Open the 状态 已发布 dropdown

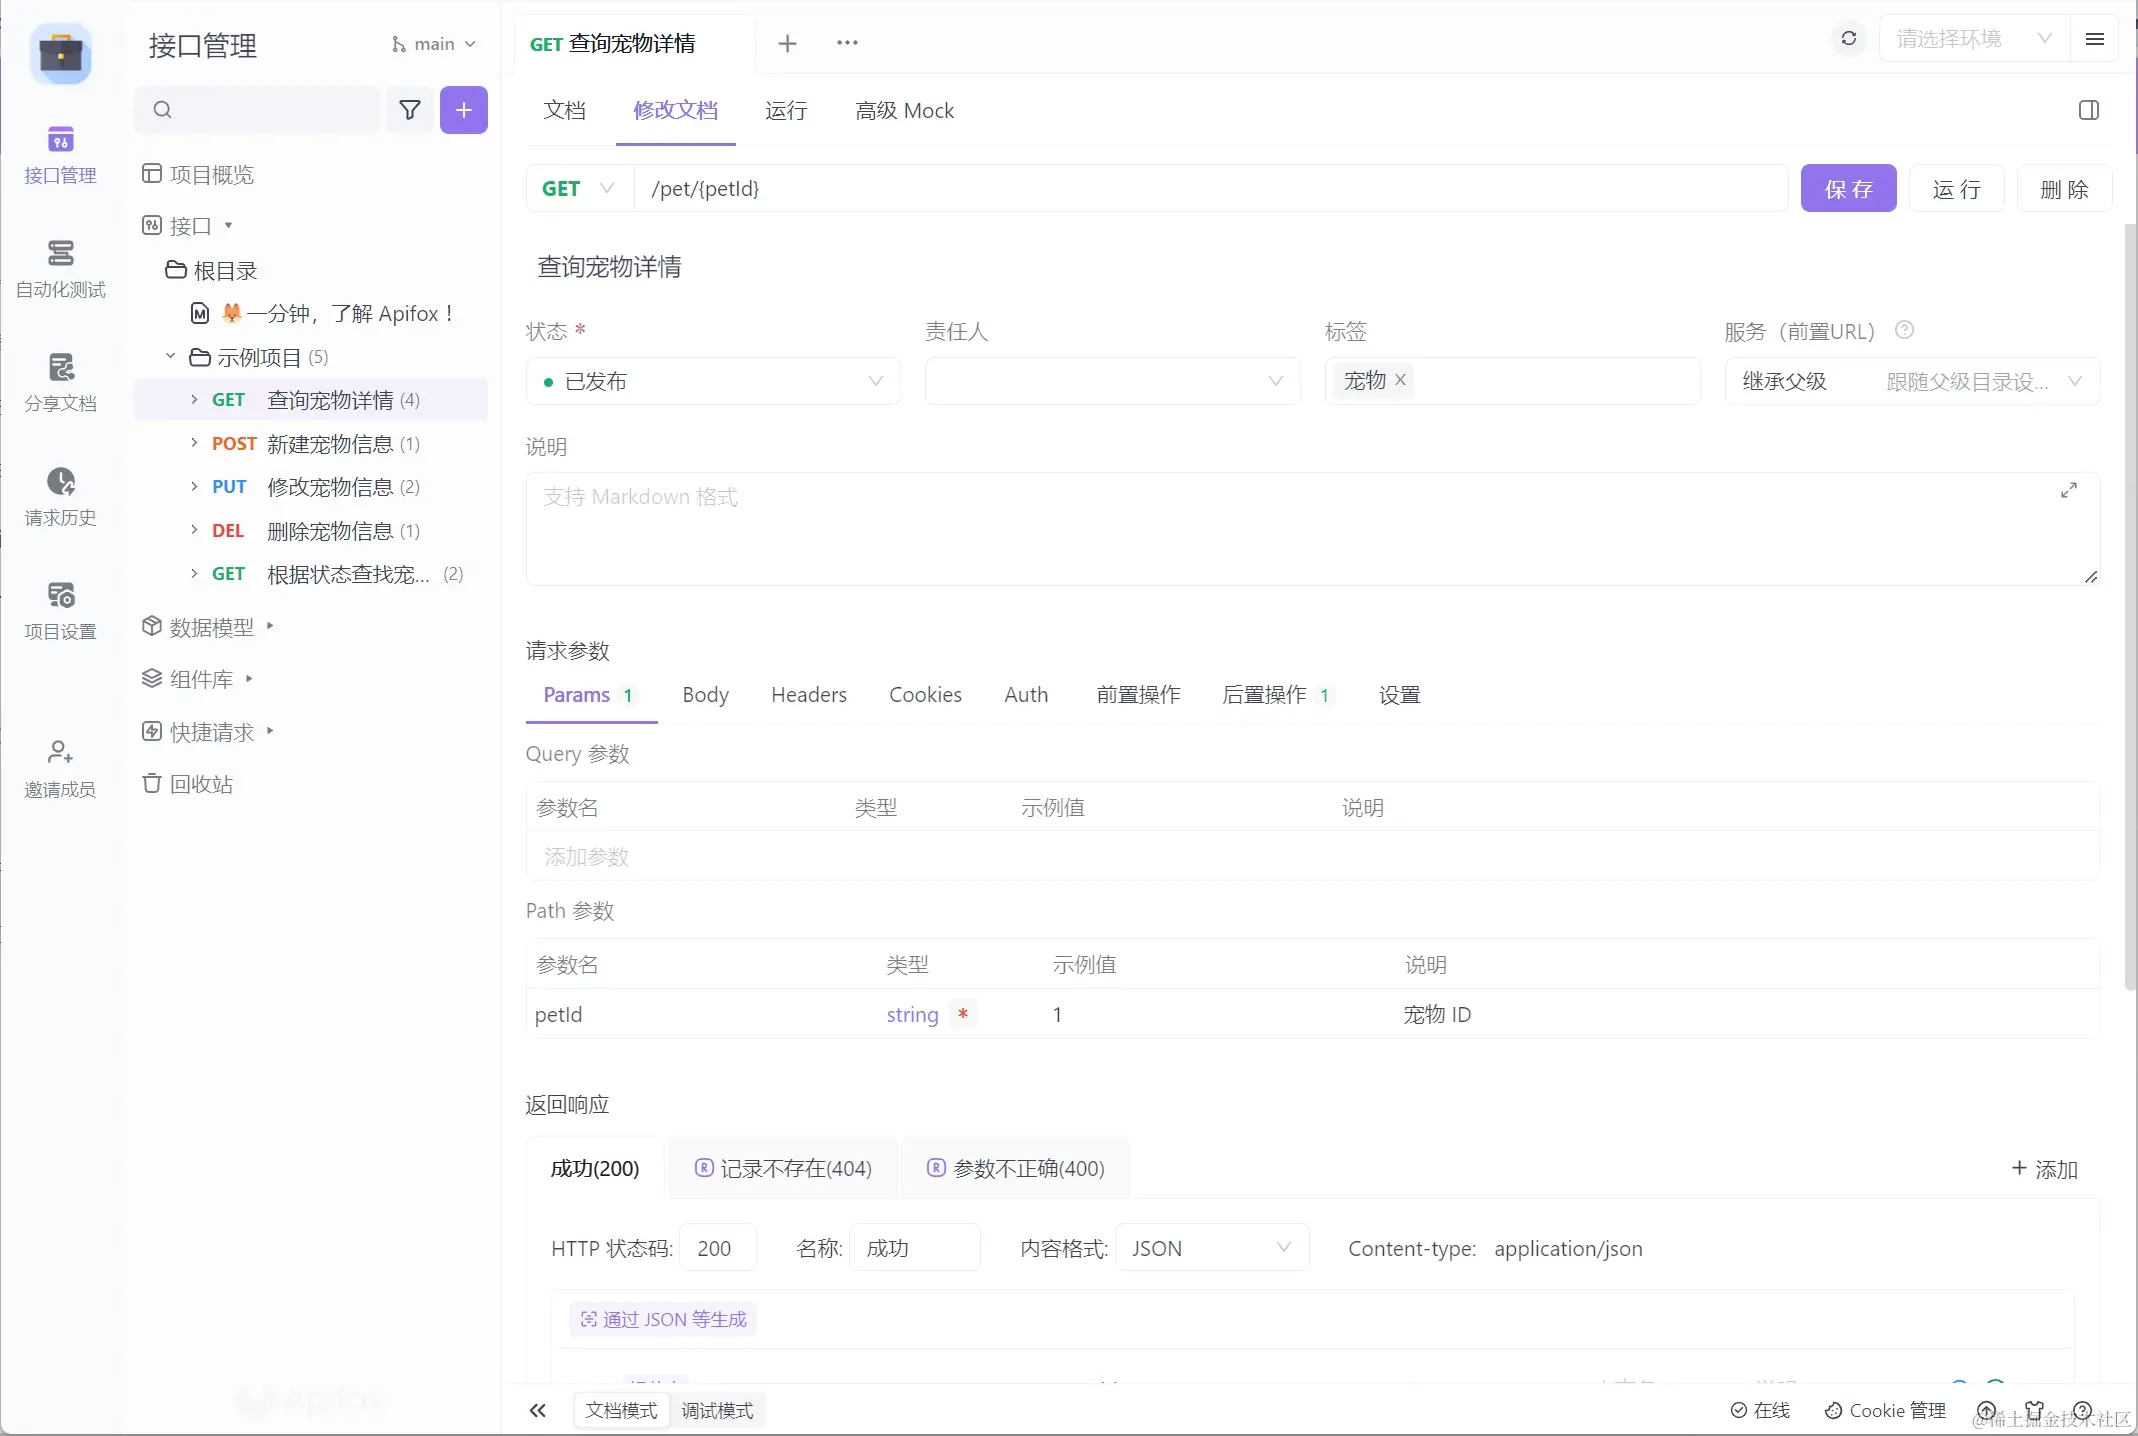tap(712, 381)
